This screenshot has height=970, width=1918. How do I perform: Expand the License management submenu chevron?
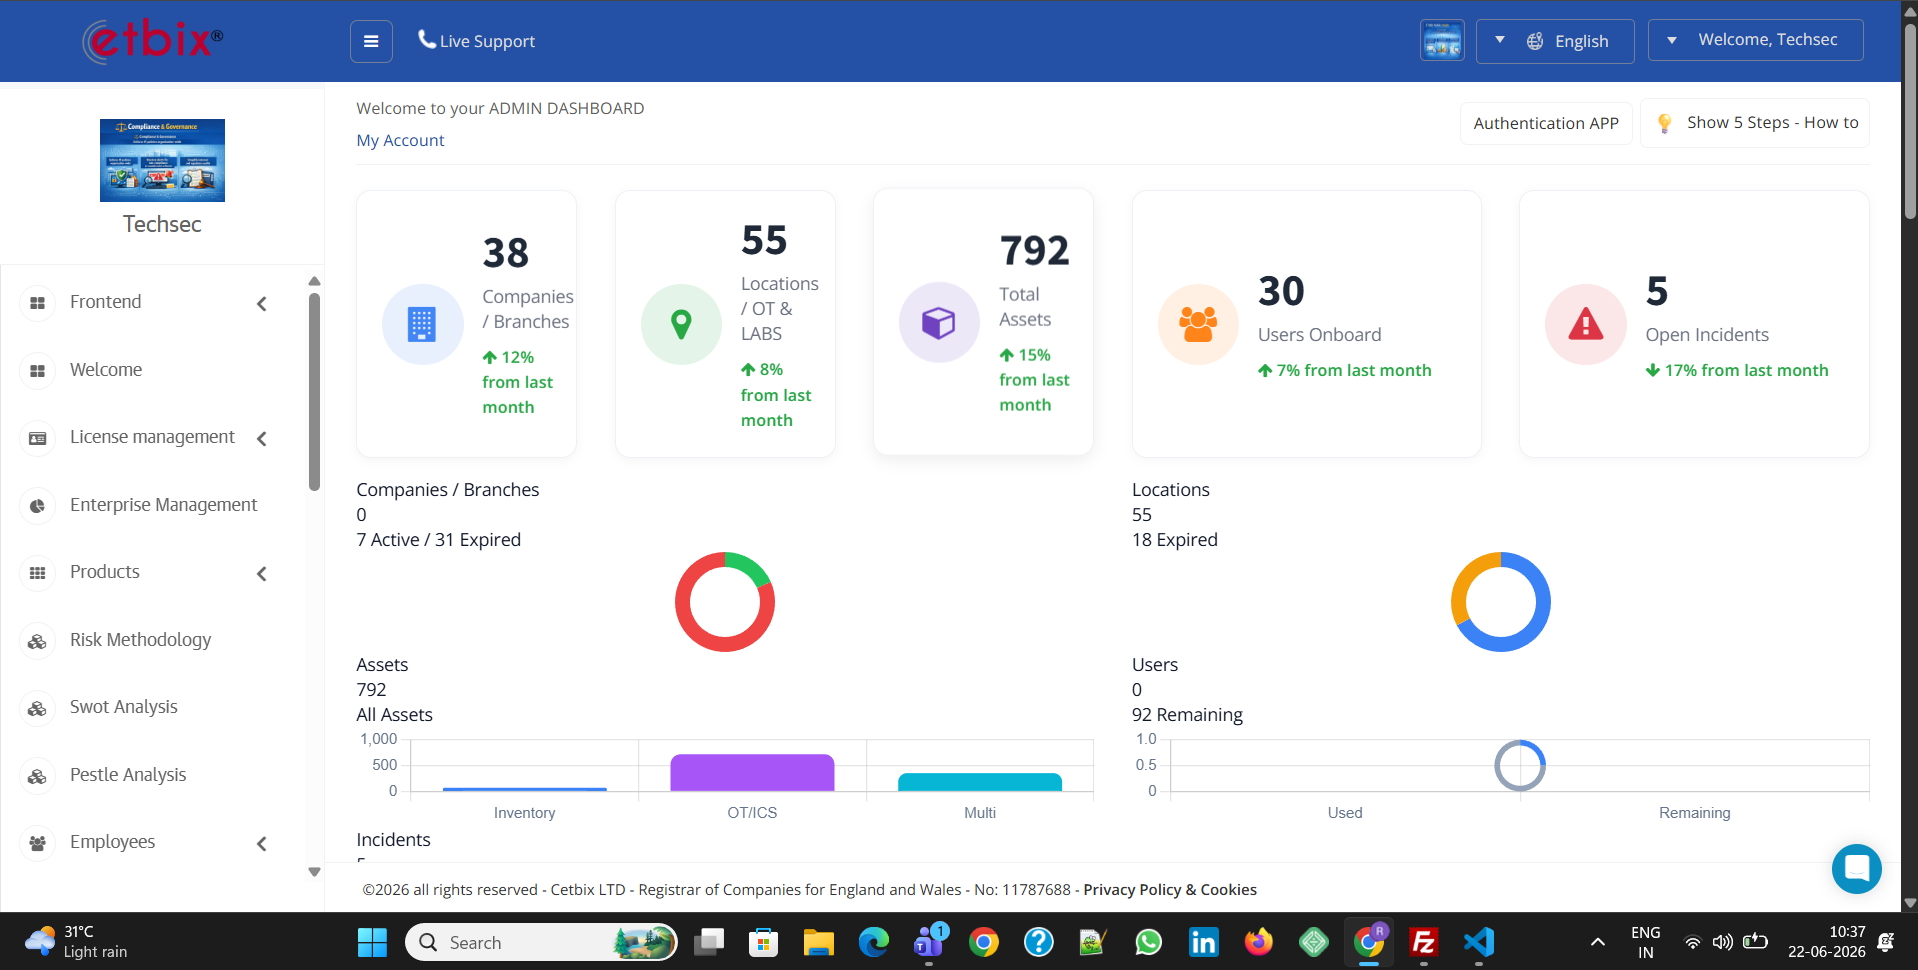pyautogui.click(x=262, y=438)
